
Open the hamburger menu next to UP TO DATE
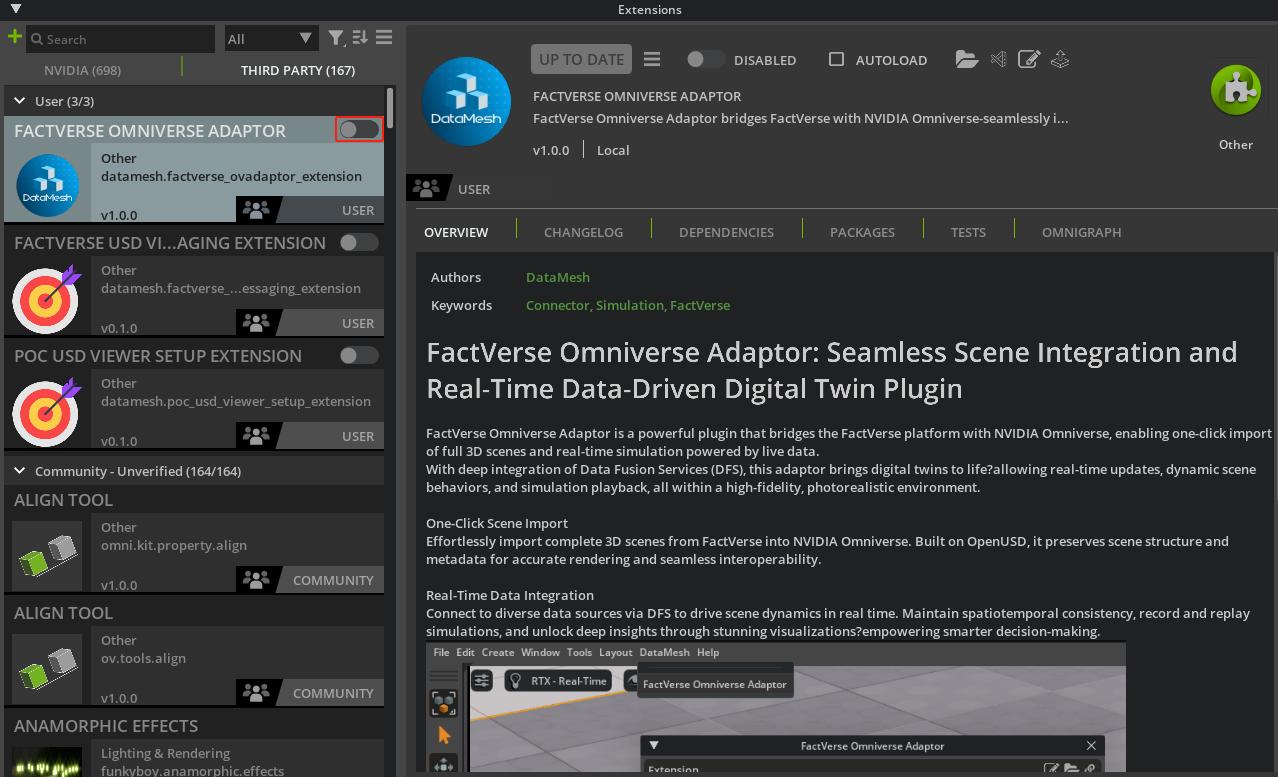652,59
